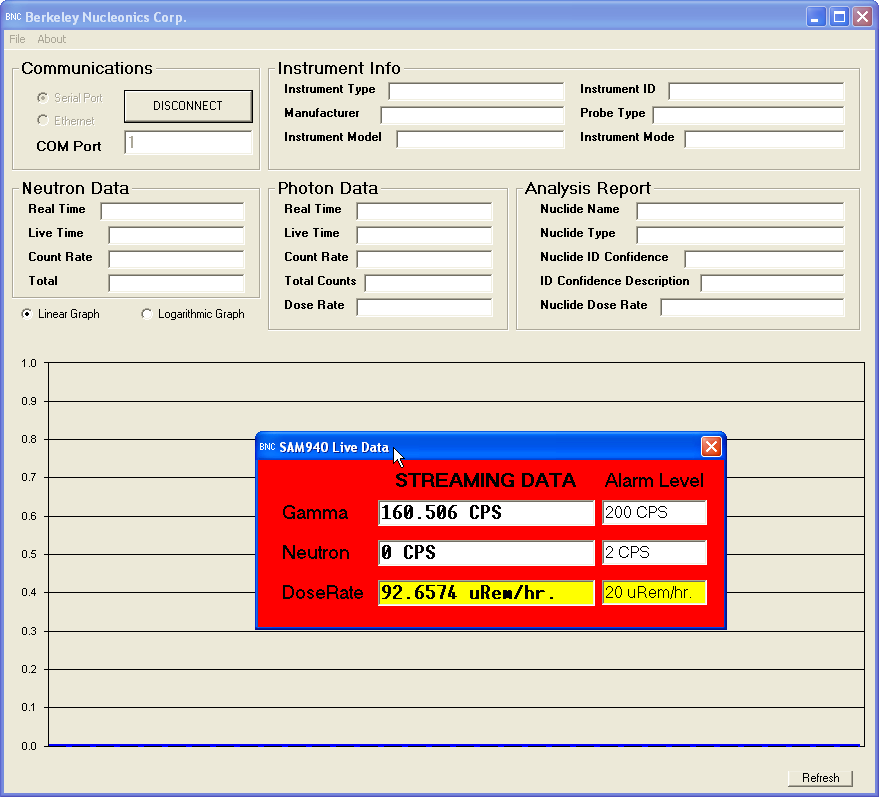Viewport: 879px width, 797px height.
Task: Maximize the Berkeley Nucleonics window
Action: [840, 17]
